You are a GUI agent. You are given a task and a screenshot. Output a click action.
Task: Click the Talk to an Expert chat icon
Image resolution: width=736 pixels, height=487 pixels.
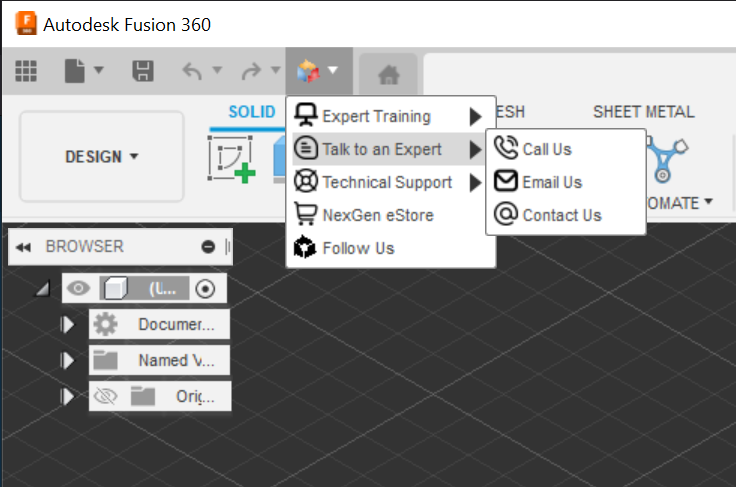306,148
